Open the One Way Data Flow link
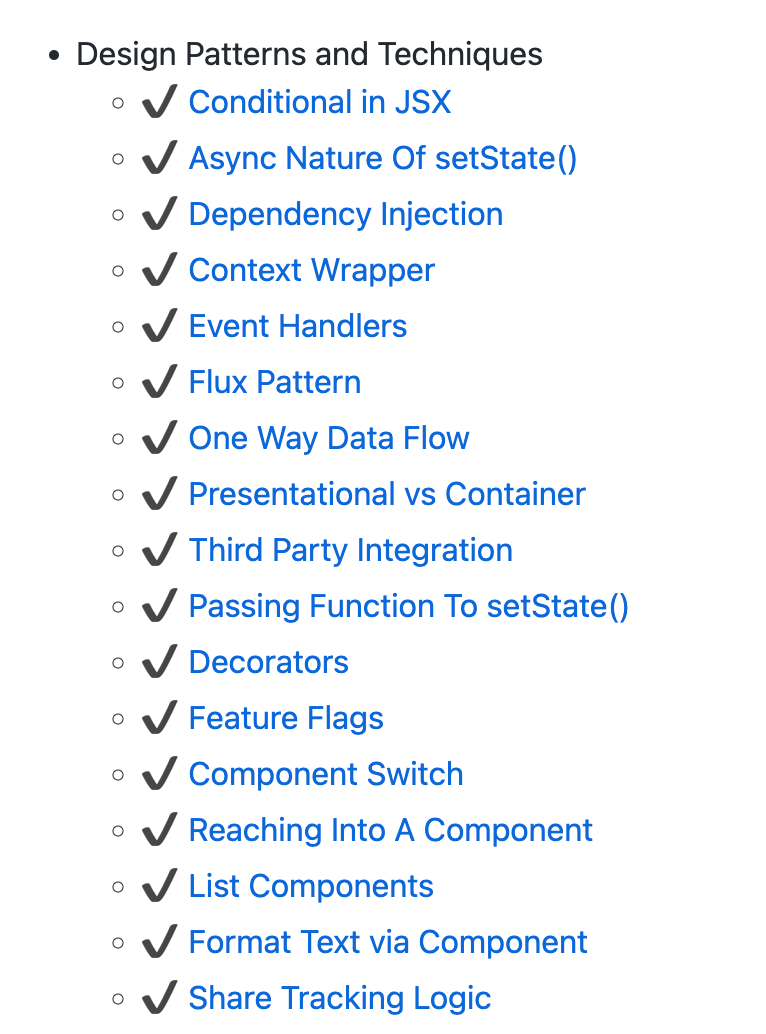Viewport: 766px width, 1034px height. [328, 438]
